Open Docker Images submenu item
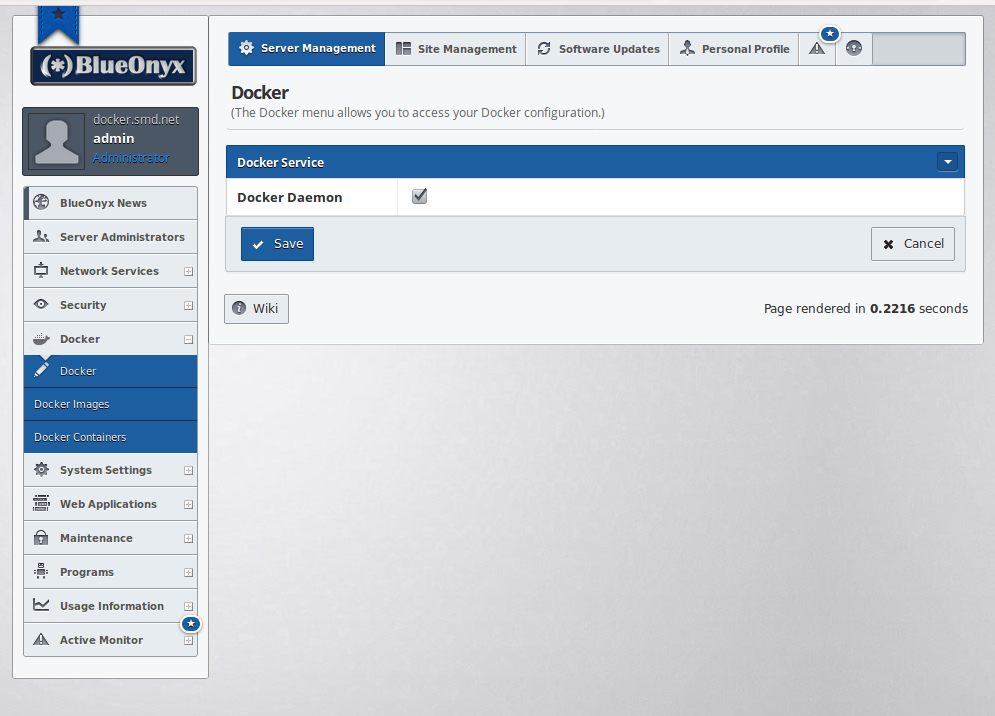Image resolution: width=995 pixels, height=716 pixels. 110,404
